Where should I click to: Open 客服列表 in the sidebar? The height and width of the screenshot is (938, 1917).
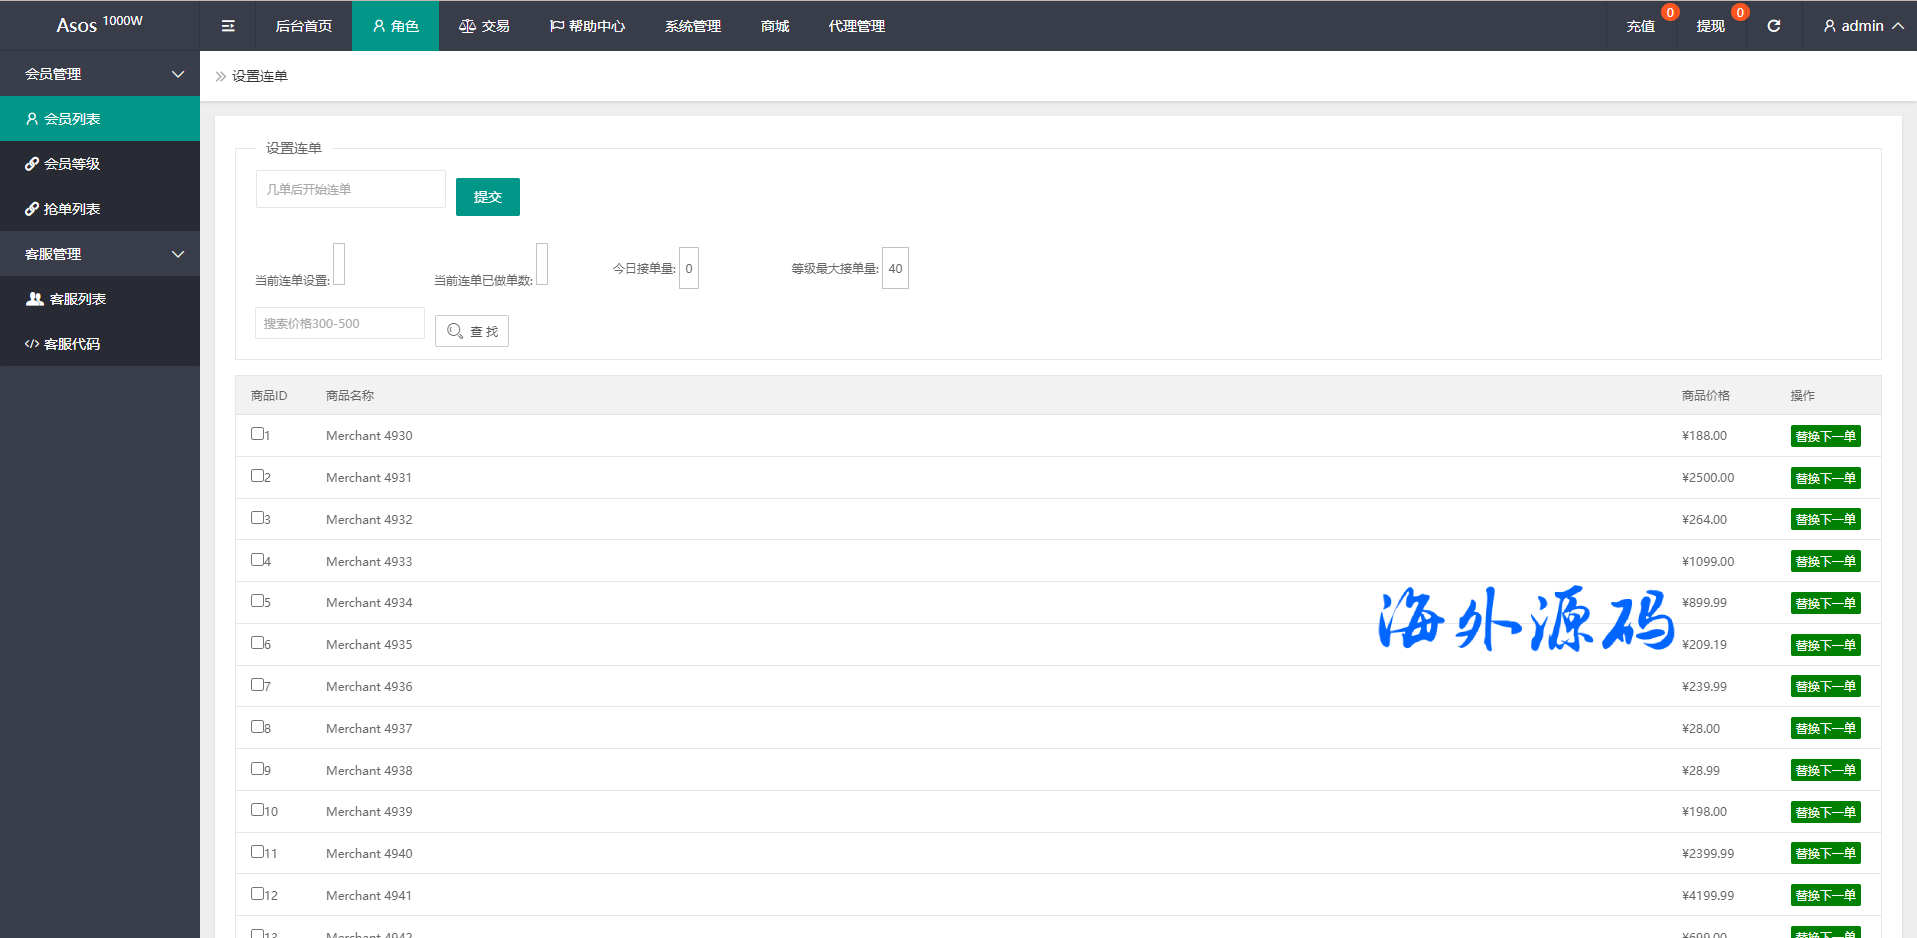tap(77, 299)
